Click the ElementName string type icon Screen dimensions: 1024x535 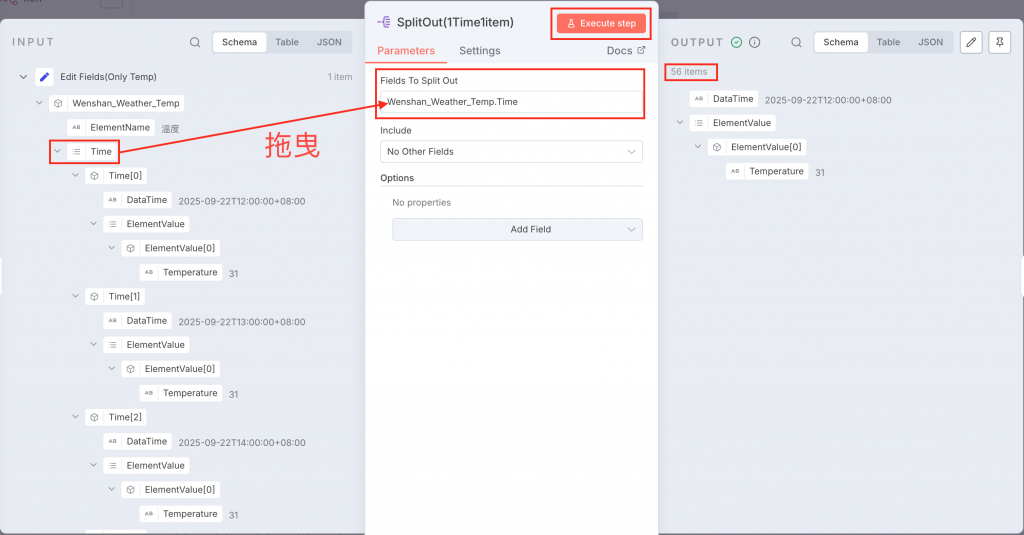pyautogui.click(x=76, y=127)
